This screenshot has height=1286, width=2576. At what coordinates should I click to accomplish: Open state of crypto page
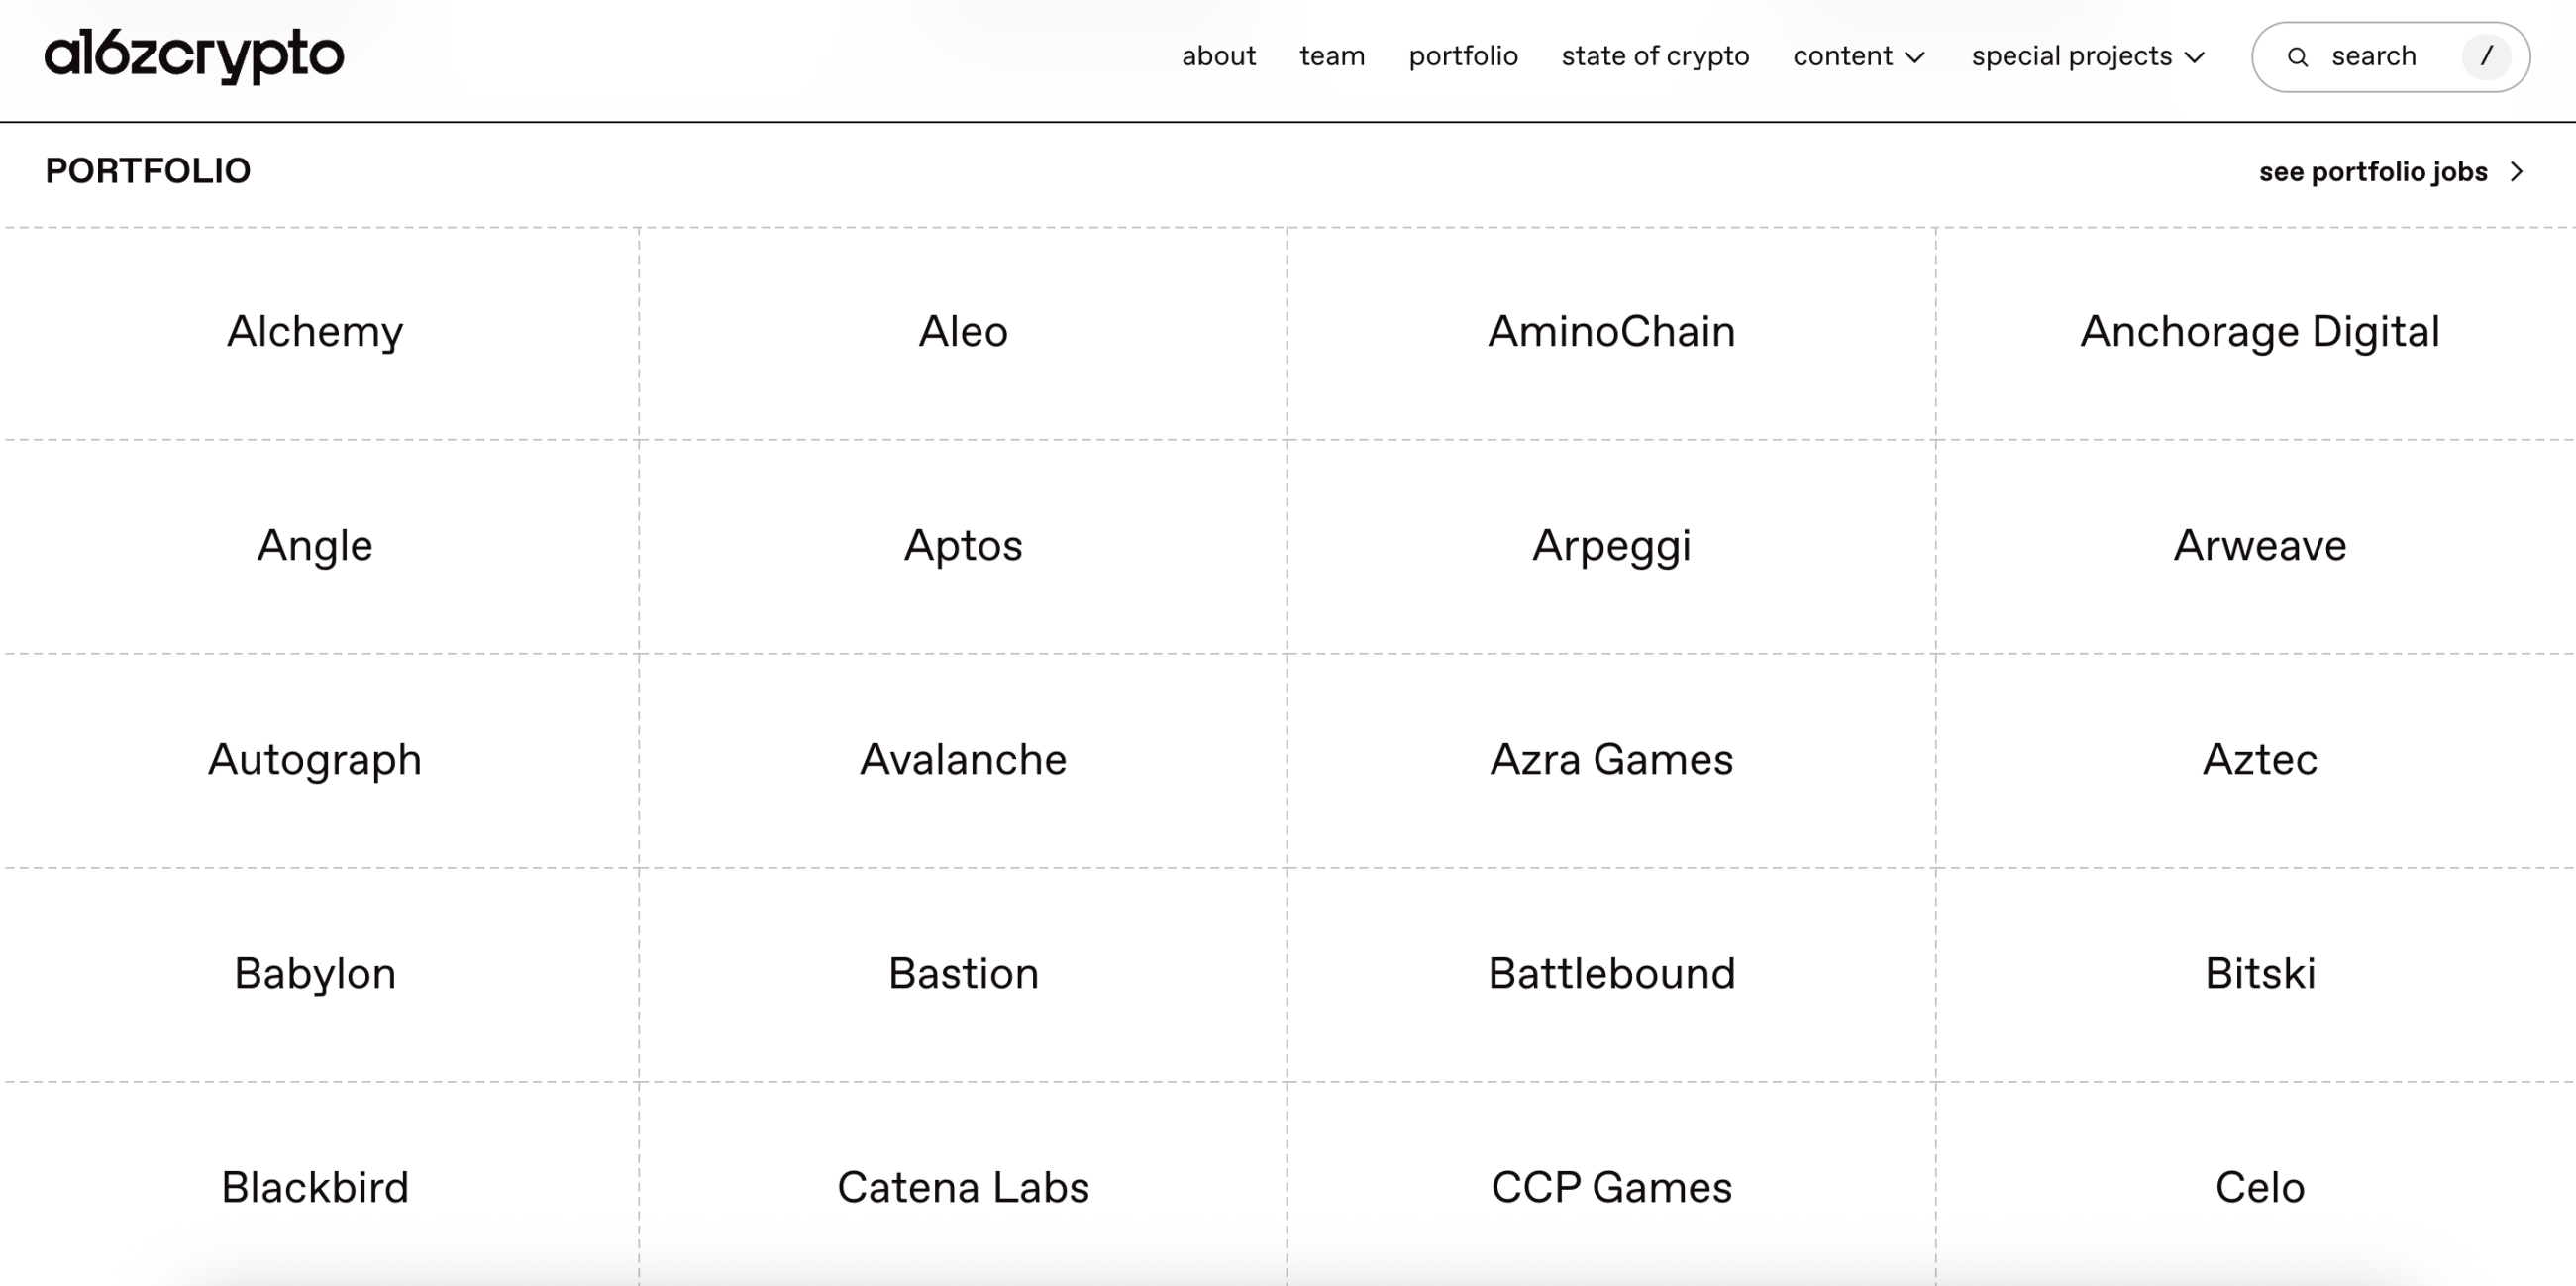1655,56
